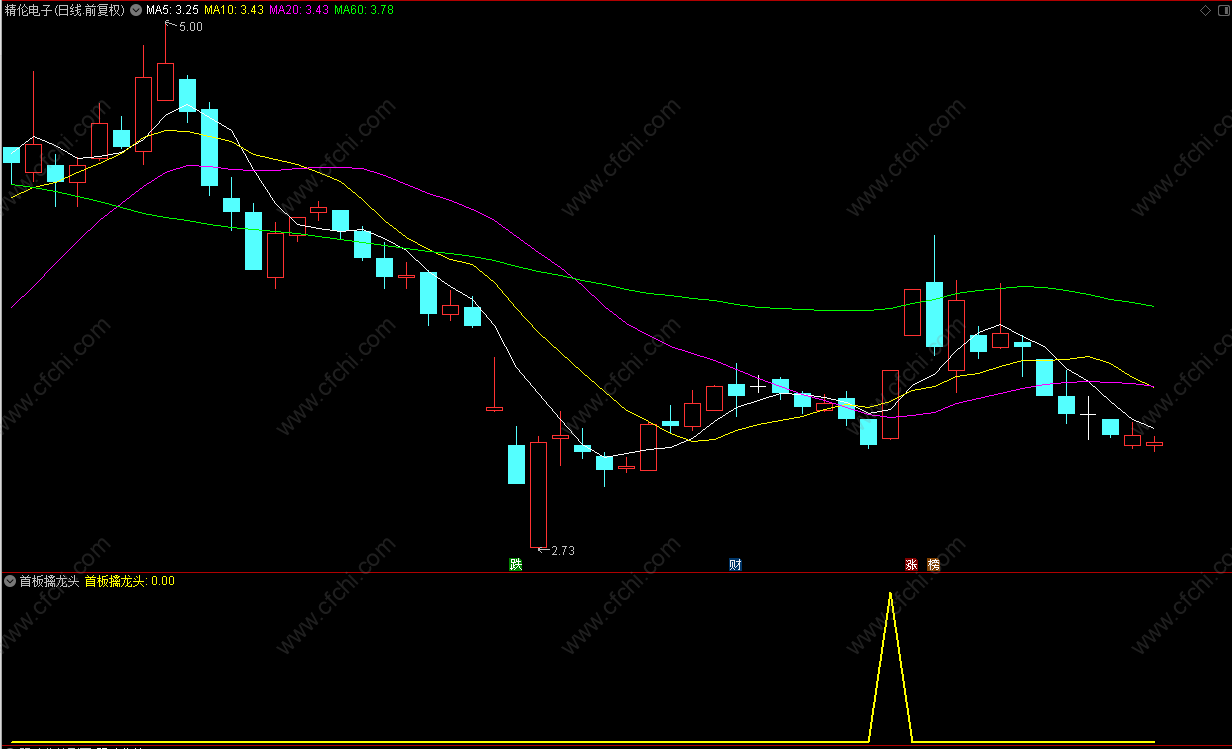This screenshot has width=1232, height=749.
Task: Select the yellow MA10: 3.43 legend label
Action: point(234,10)
